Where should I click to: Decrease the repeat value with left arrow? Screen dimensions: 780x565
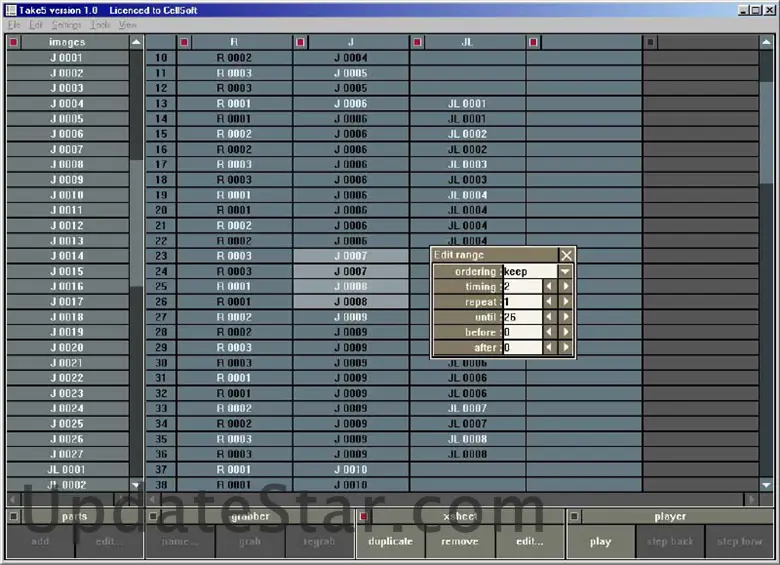549,302
